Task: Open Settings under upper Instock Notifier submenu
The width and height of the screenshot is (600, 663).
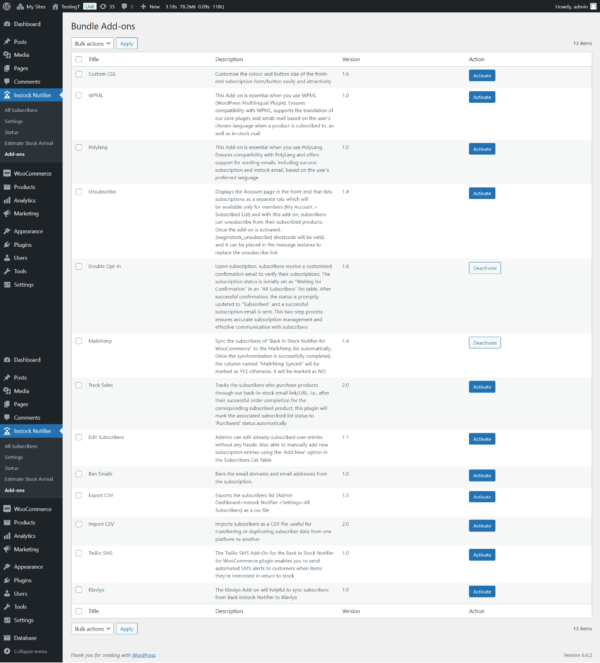Action: point(14,121)
